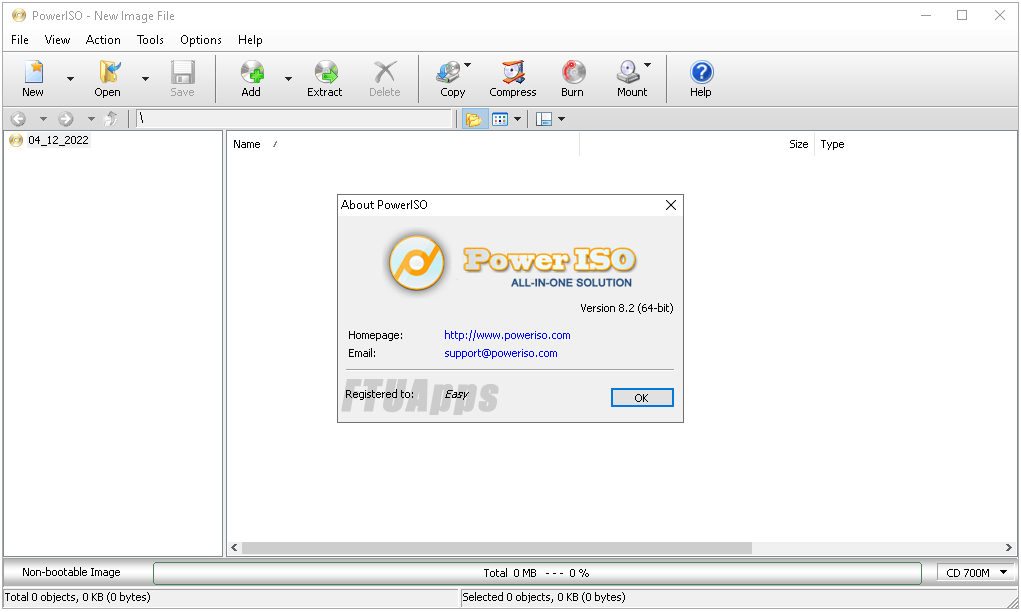Open the view mode dropdown arrow
The width and height of the screenshot is (1021, 612).
coord(517,119)
